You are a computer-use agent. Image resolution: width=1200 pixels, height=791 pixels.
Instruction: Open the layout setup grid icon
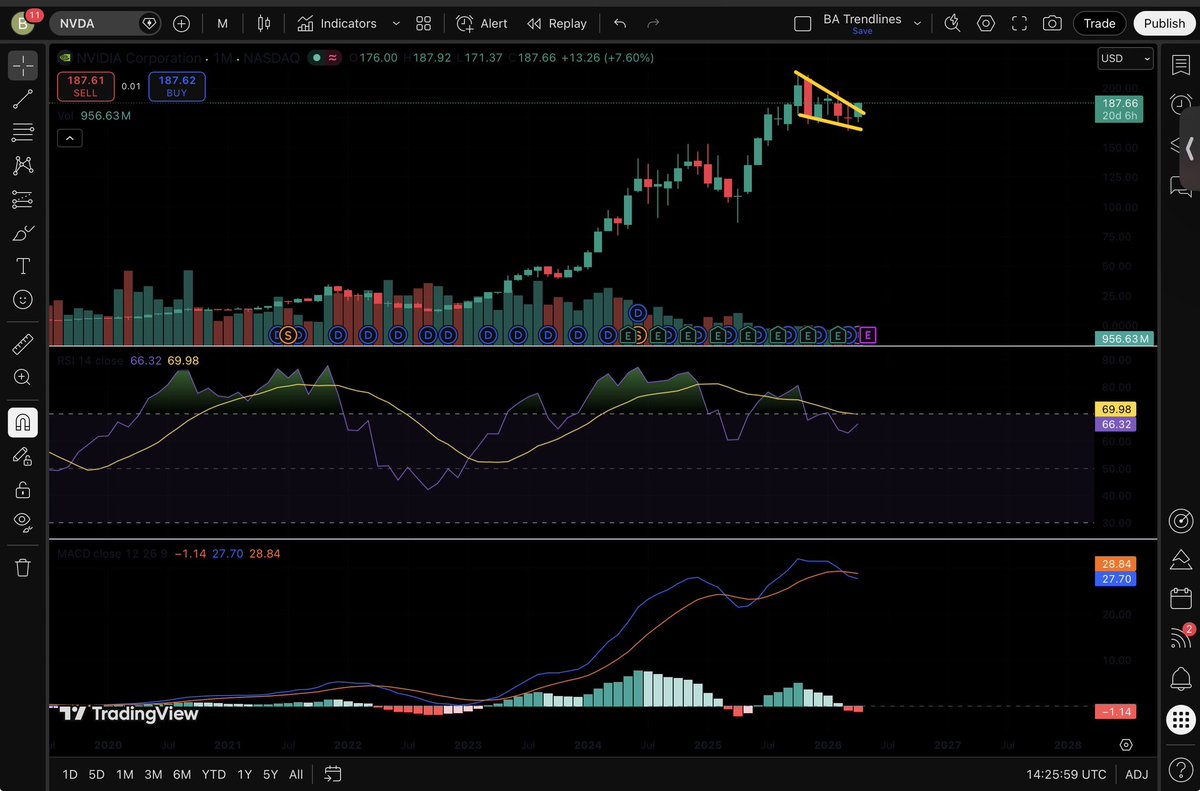click(424, 23)
